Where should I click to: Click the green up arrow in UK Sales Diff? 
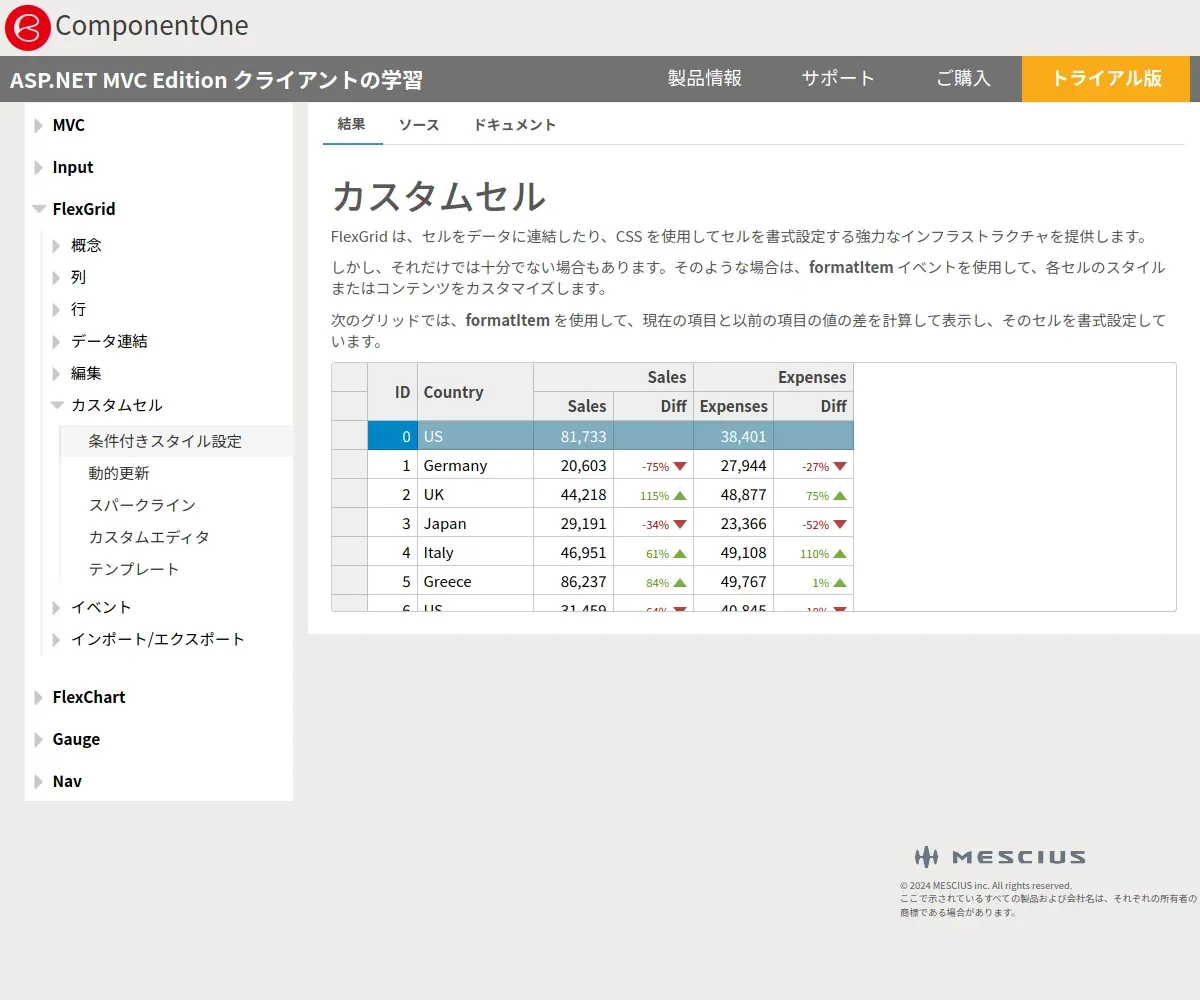[680, 495]
